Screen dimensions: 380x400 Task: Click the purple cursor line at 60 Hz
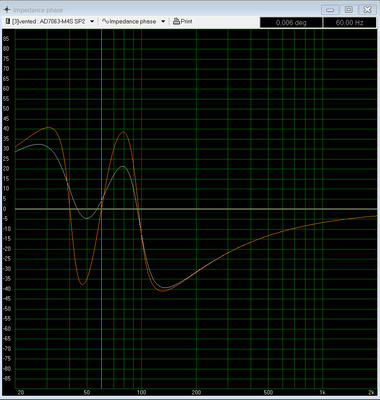click(x=101, y=208)
